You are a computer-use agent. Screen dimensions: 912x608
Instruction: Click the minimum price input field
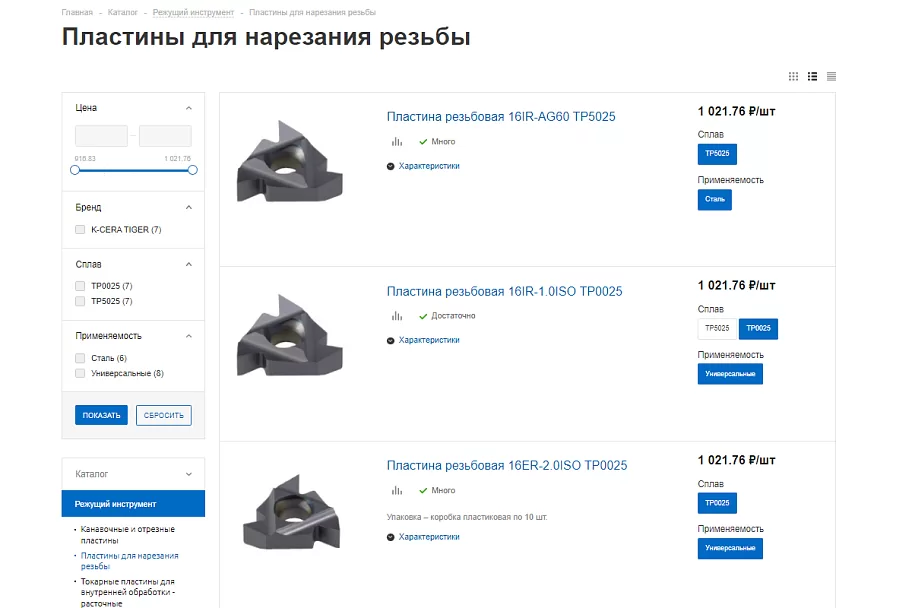pyautogui.click(x=101, y=136)
